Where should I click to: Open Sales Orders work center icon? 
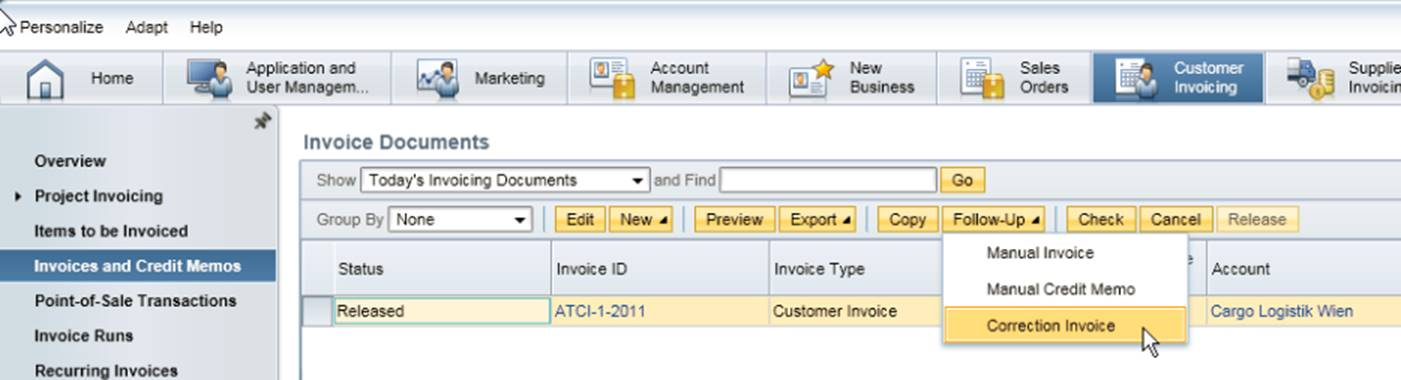pos(982,78)
